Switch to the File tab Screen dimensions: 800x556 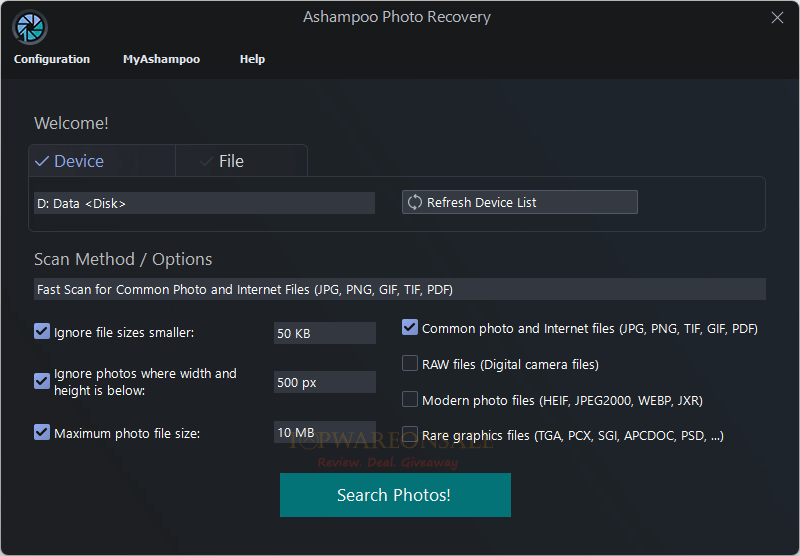[241, 161]
